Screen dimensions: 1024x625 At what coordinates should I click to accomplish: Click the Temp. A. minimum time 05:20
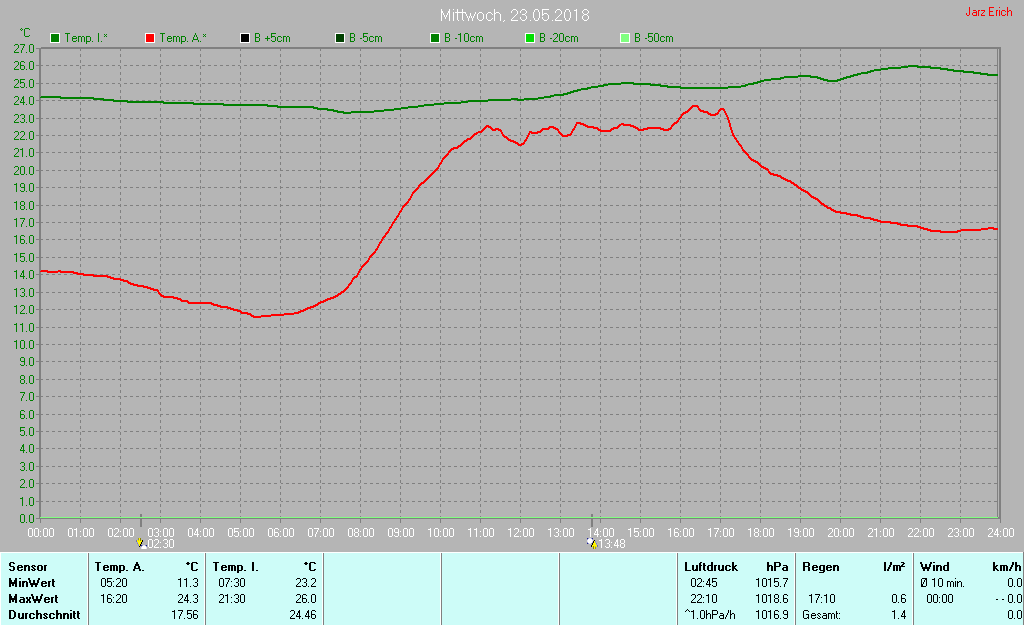click(x=114, y=583)
